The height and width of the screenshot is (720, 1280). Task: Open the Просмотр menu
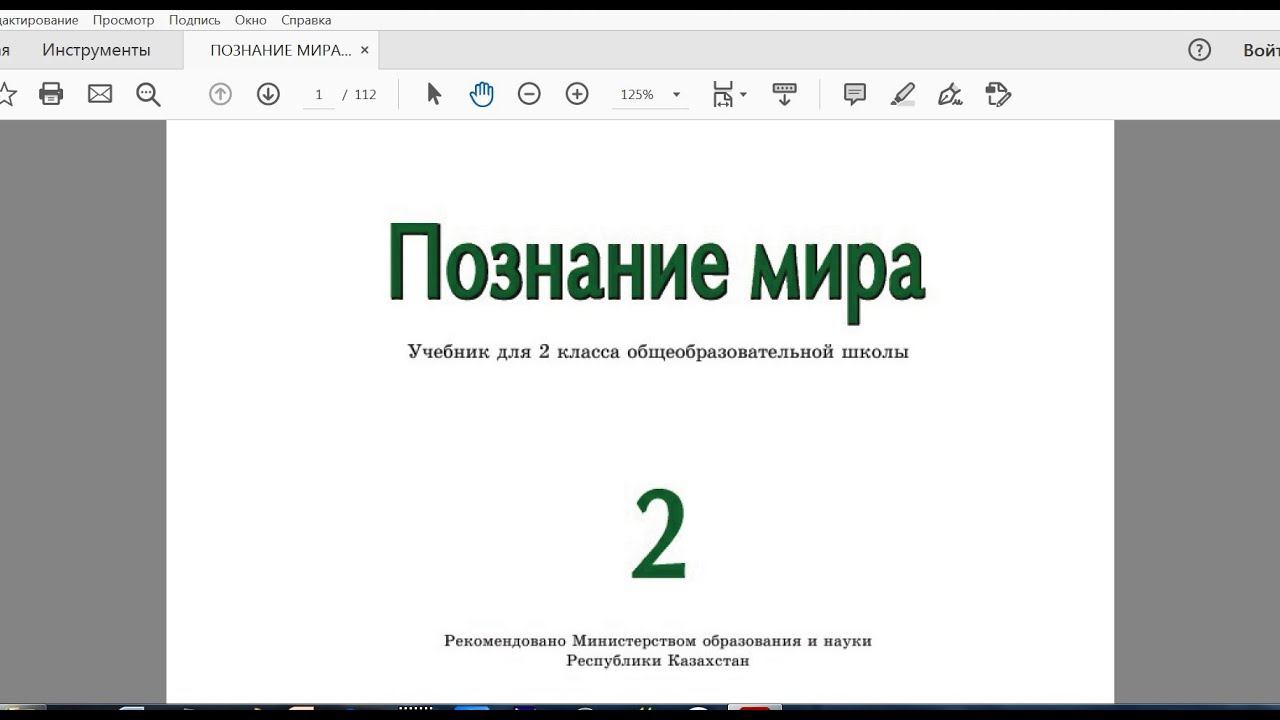tap(124, 20)
